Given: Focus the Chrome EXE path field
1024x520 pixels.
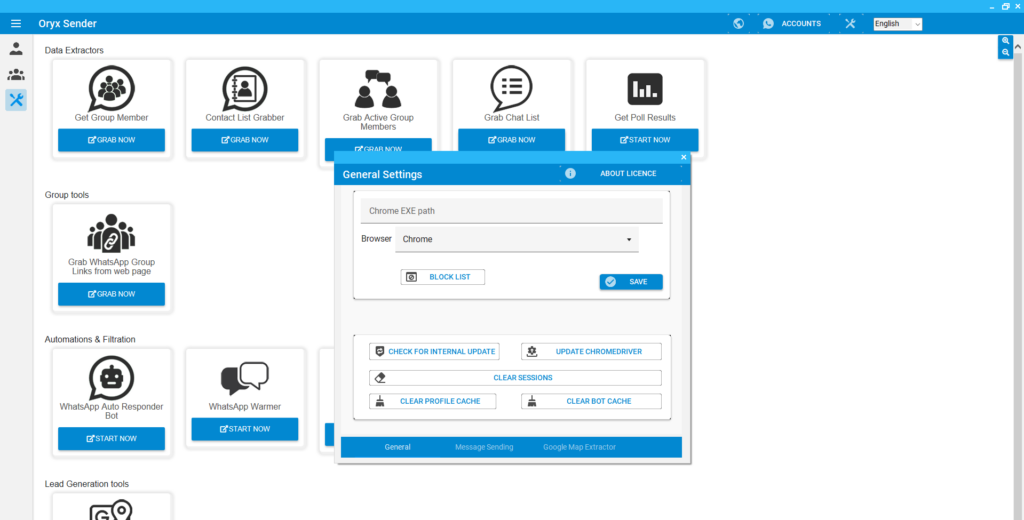Looking at the screenshot, I should coord(511,211).
